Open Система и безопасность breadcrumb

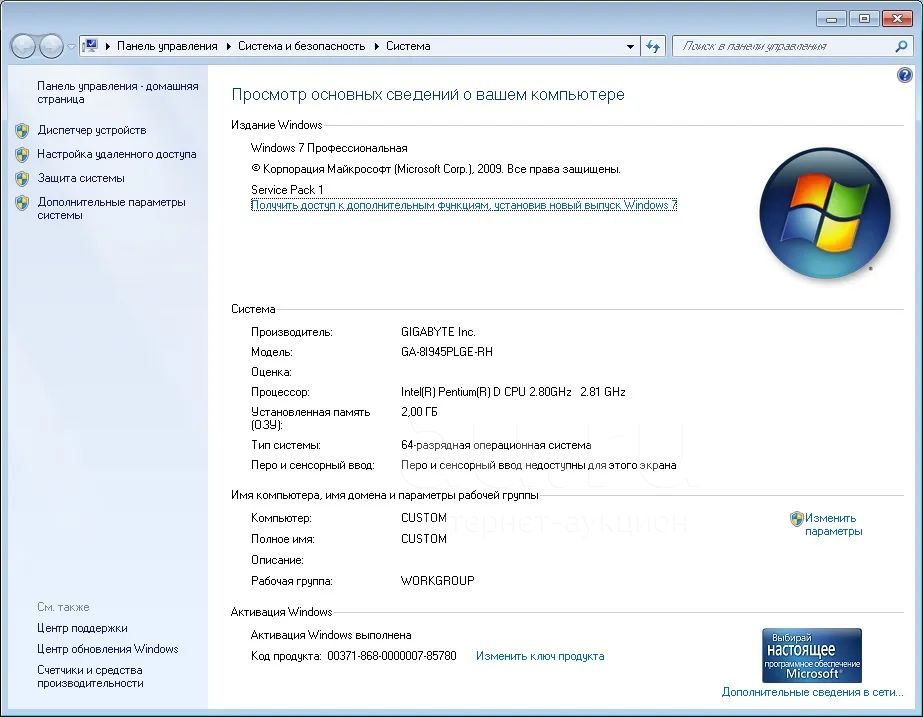pos(301,47)
